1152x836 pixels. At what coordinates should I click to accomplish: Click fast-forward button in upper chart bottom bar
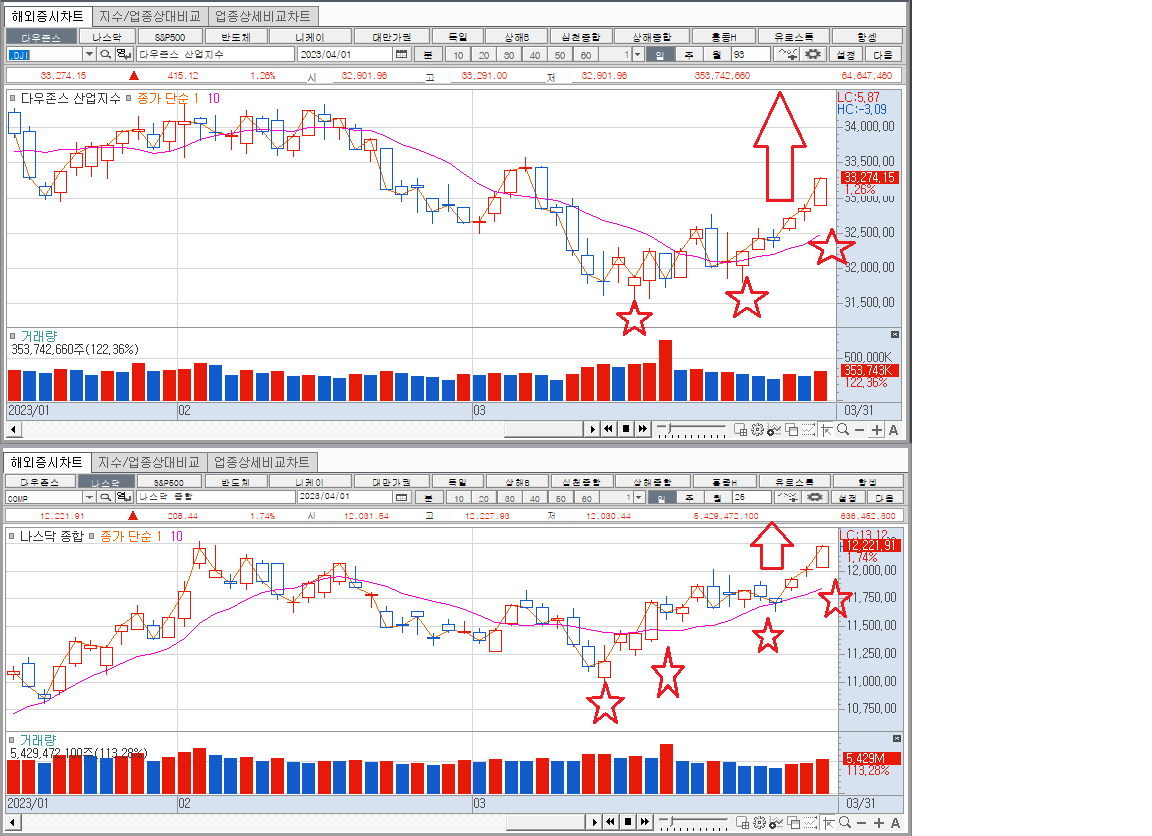643,429
